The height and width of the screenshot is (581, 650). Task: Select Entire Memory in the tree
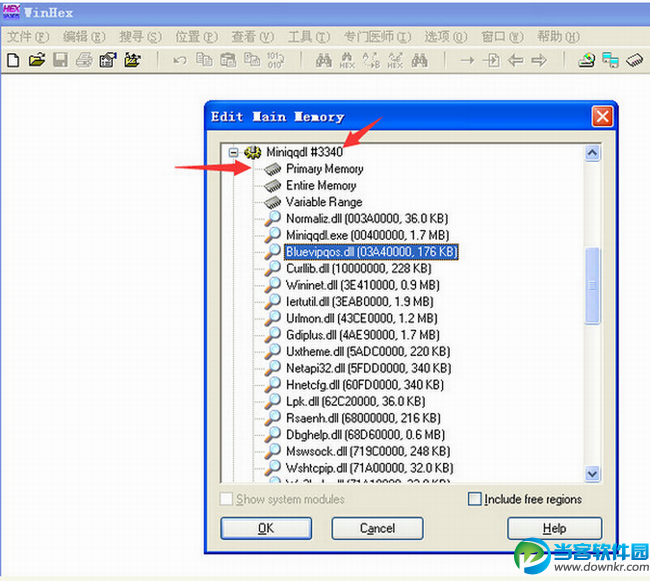(321, 185)
